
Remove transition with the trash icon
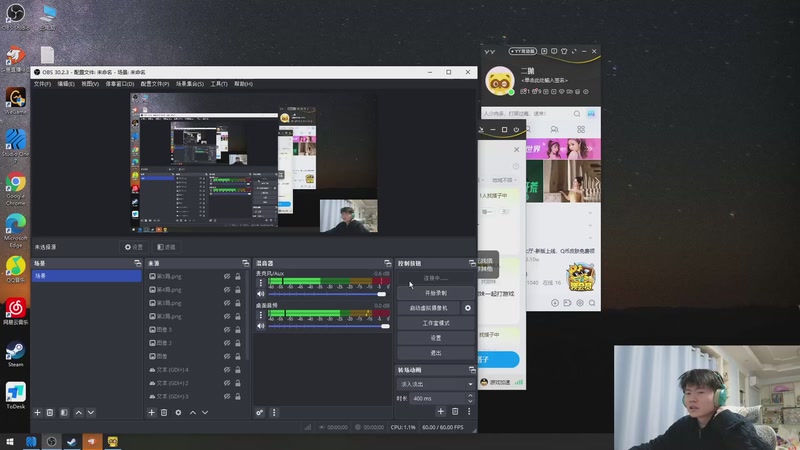[455, 411]
